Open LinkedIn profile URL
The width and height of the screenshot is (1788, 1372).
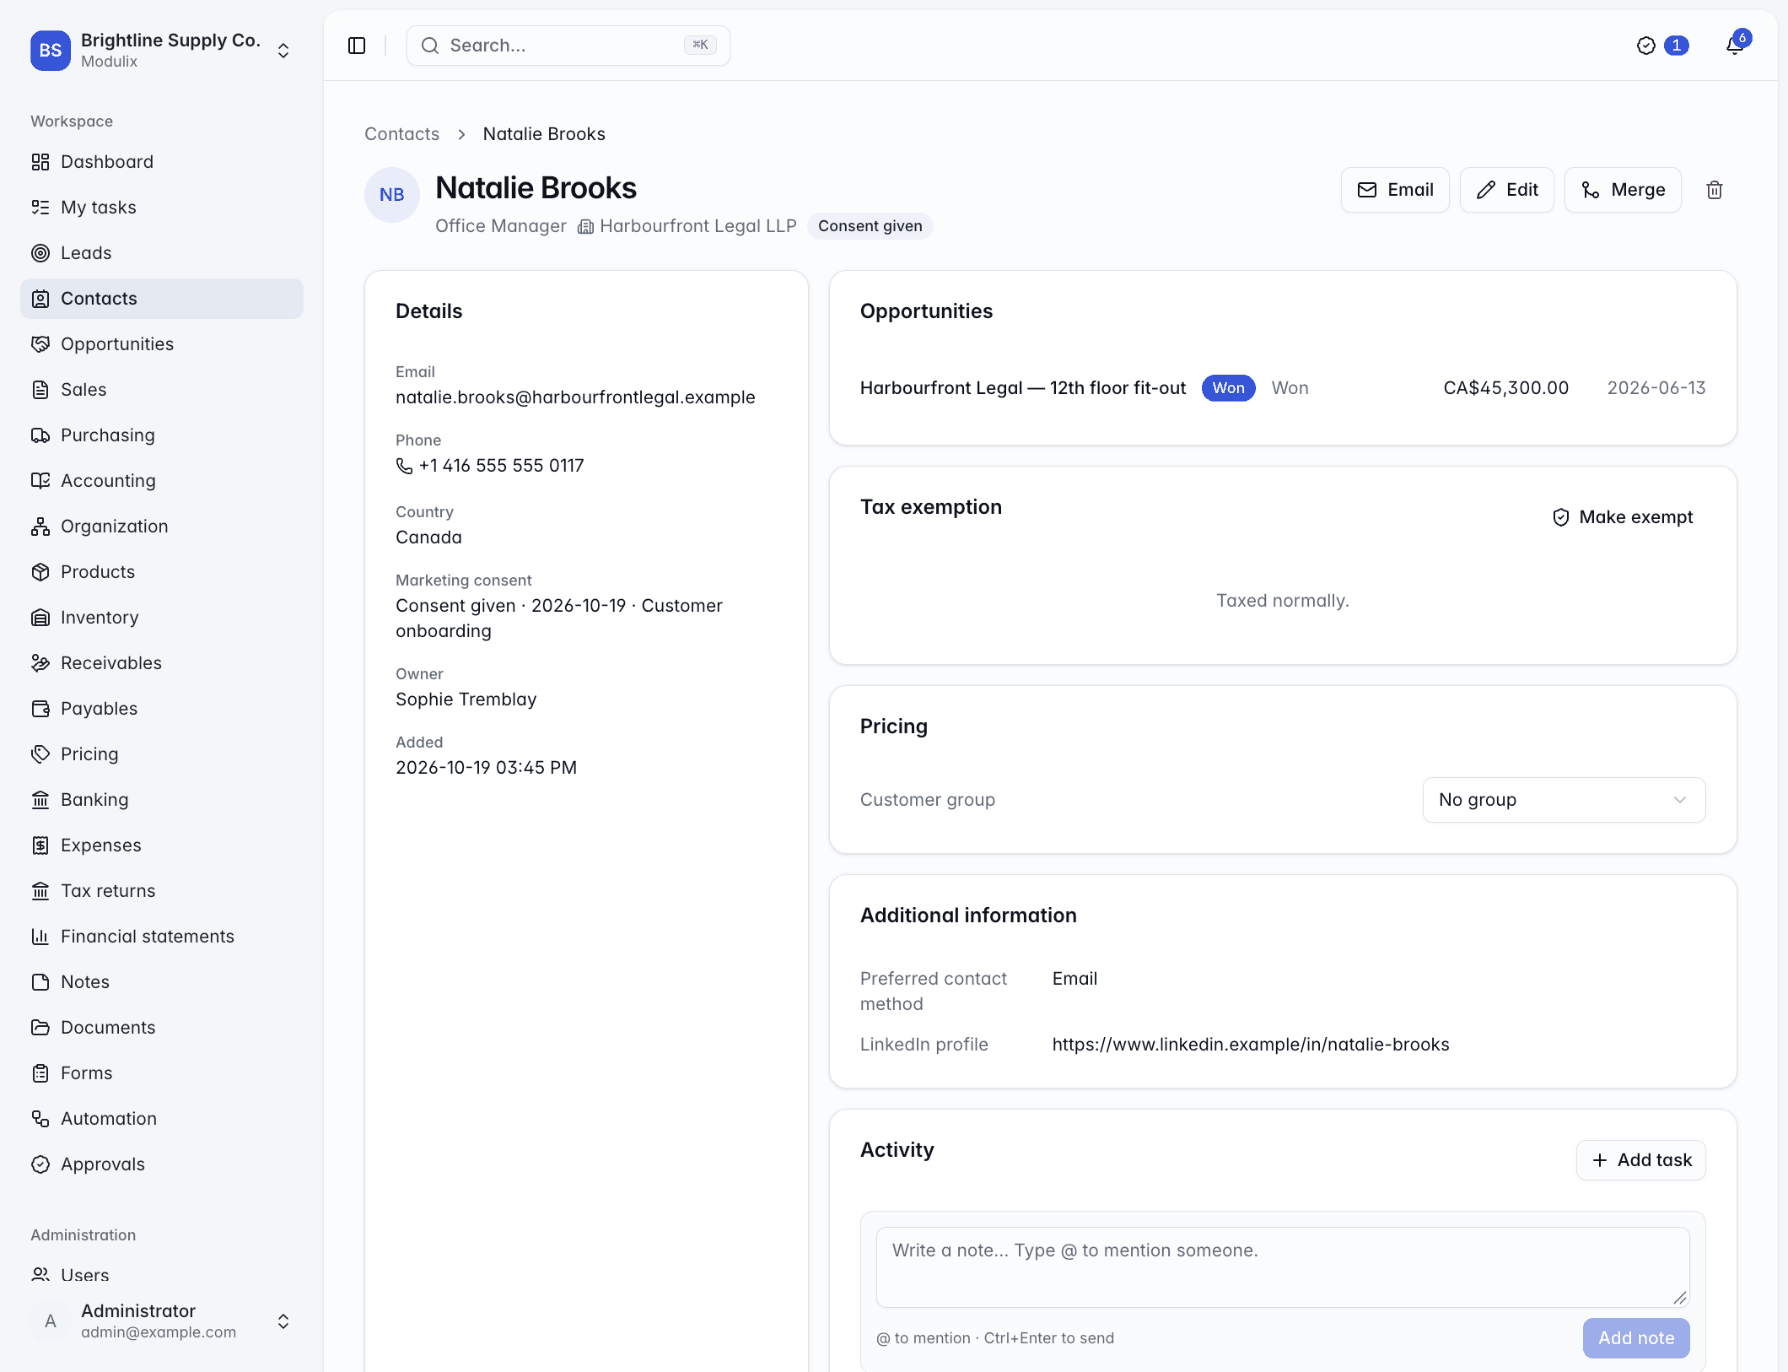click(1250, 1044)
